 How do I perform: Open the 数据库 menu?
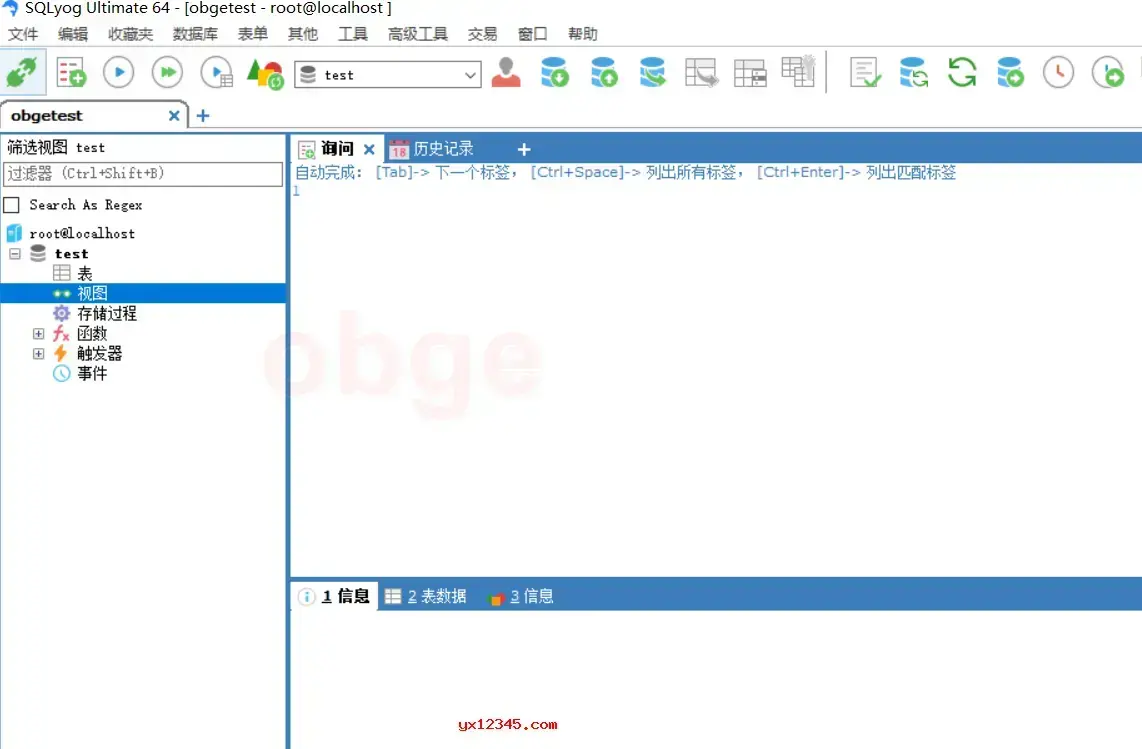tap(195, 34)
